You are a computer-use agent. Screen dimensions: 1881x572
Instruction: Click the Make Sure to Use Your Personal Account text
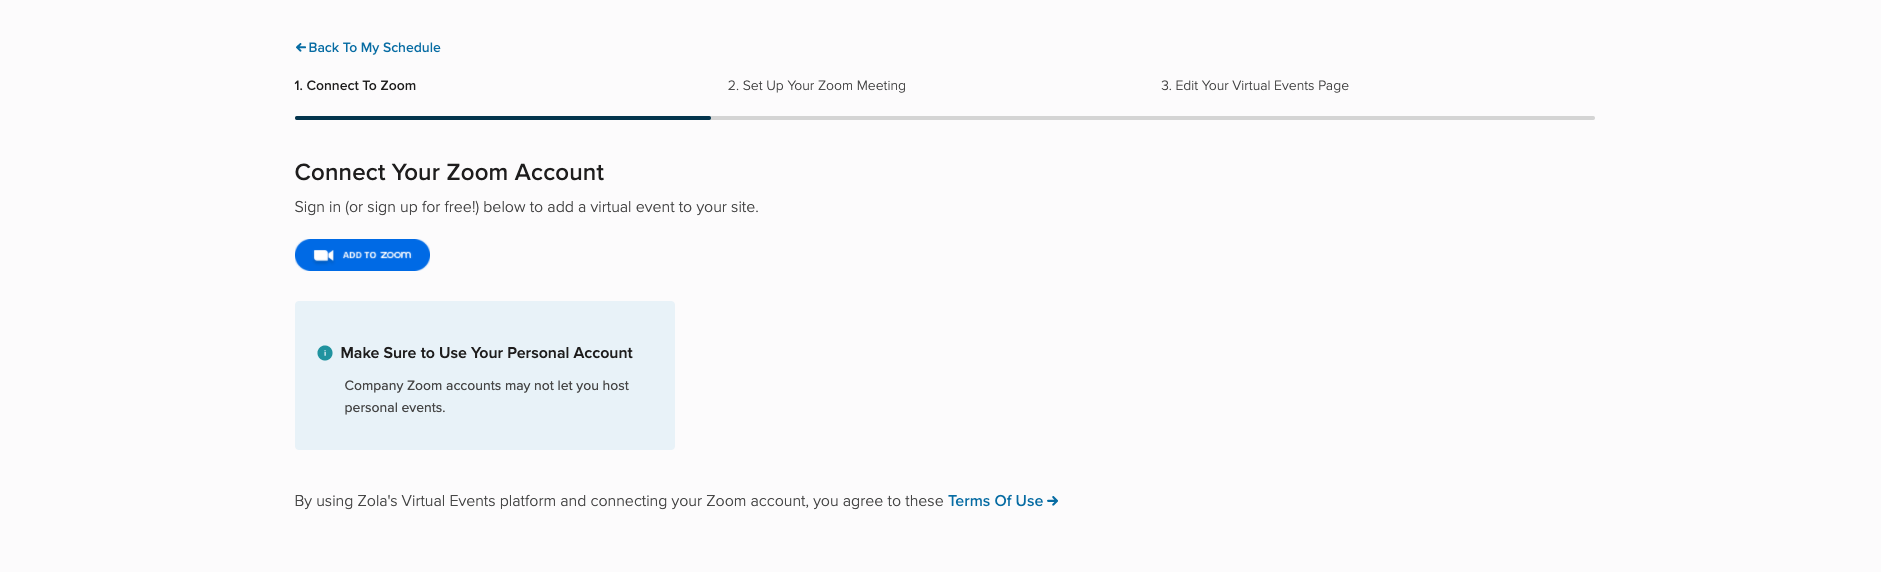[x=486, y=353]
